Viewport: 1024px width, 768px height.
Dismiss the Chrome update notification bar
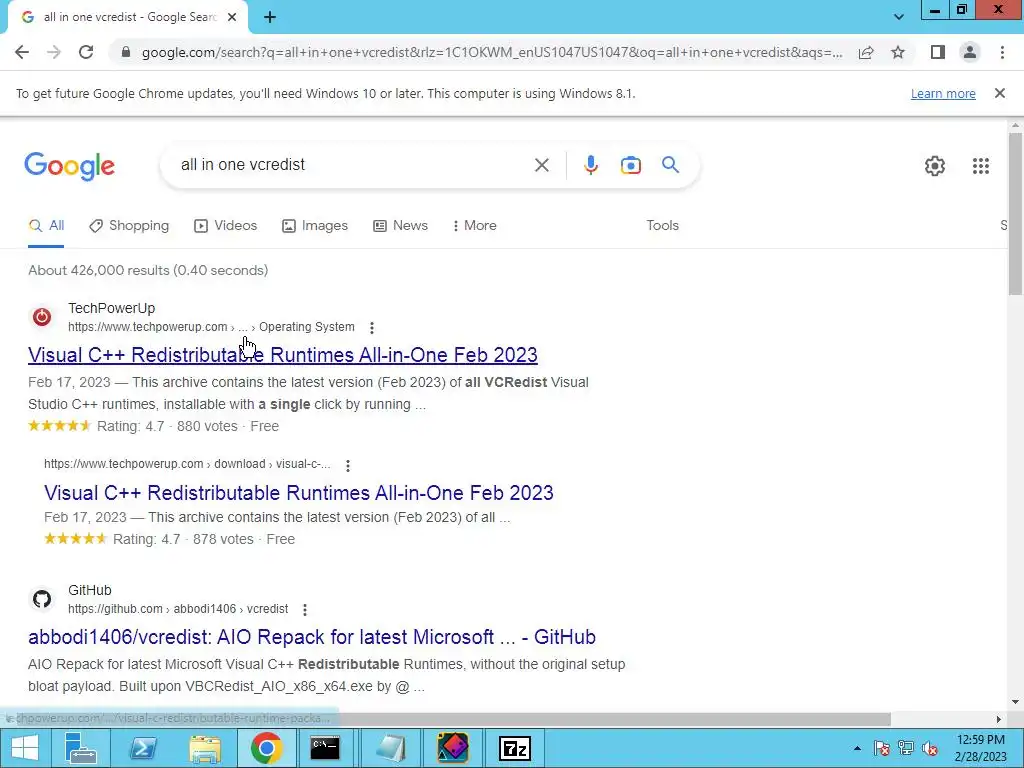[1000, 93]
